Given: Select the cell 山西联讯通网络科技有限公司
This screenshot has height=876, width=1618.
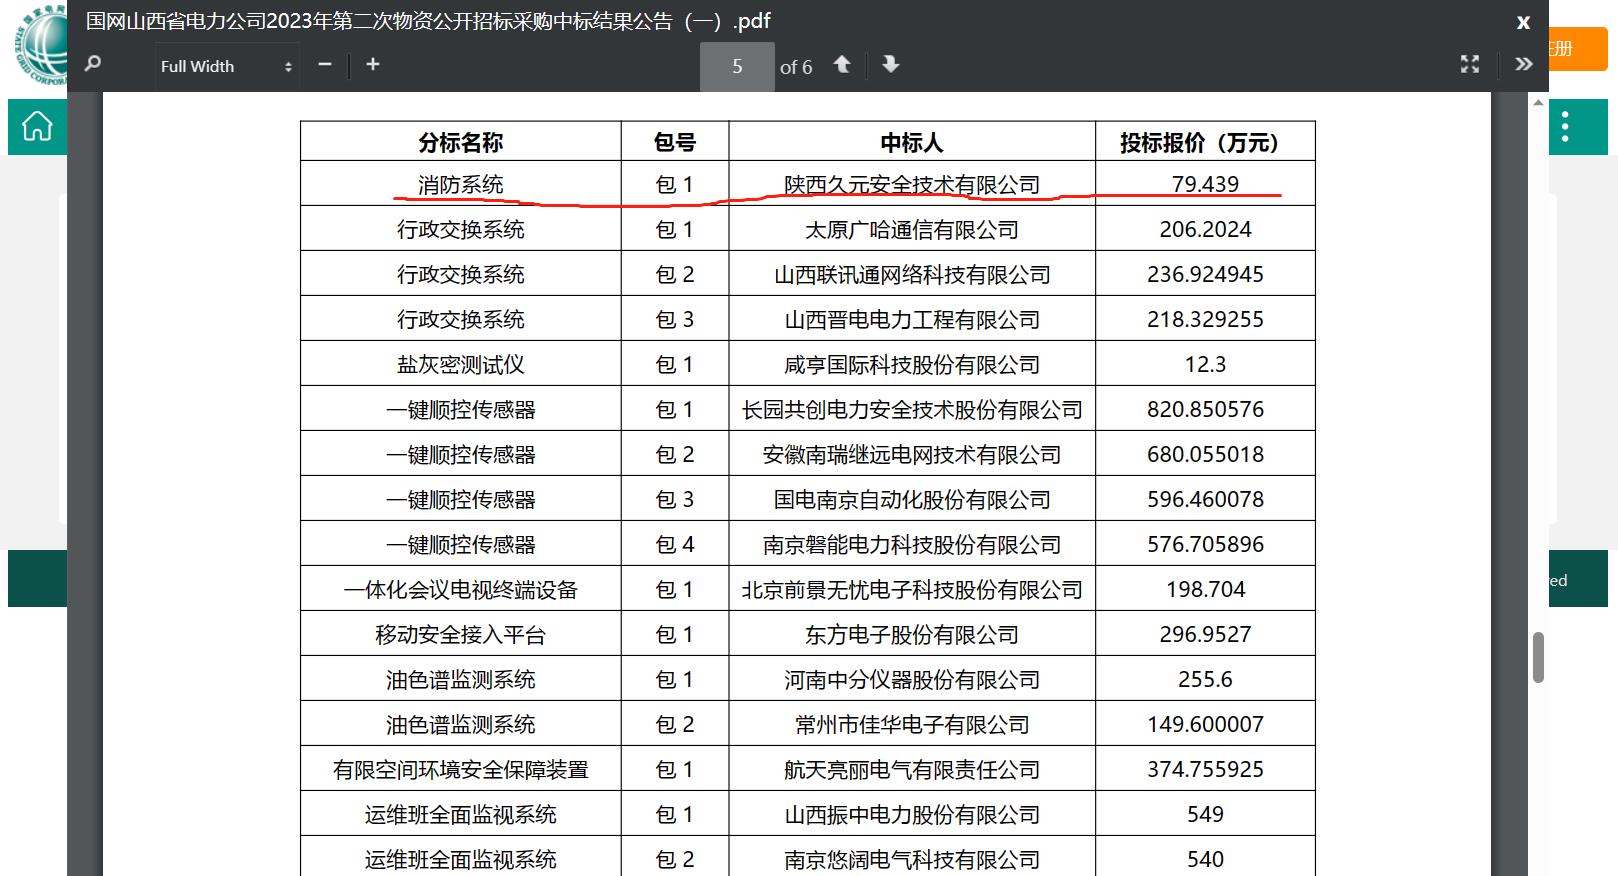Looking at the screenshot, I should (x=911, y=275).
